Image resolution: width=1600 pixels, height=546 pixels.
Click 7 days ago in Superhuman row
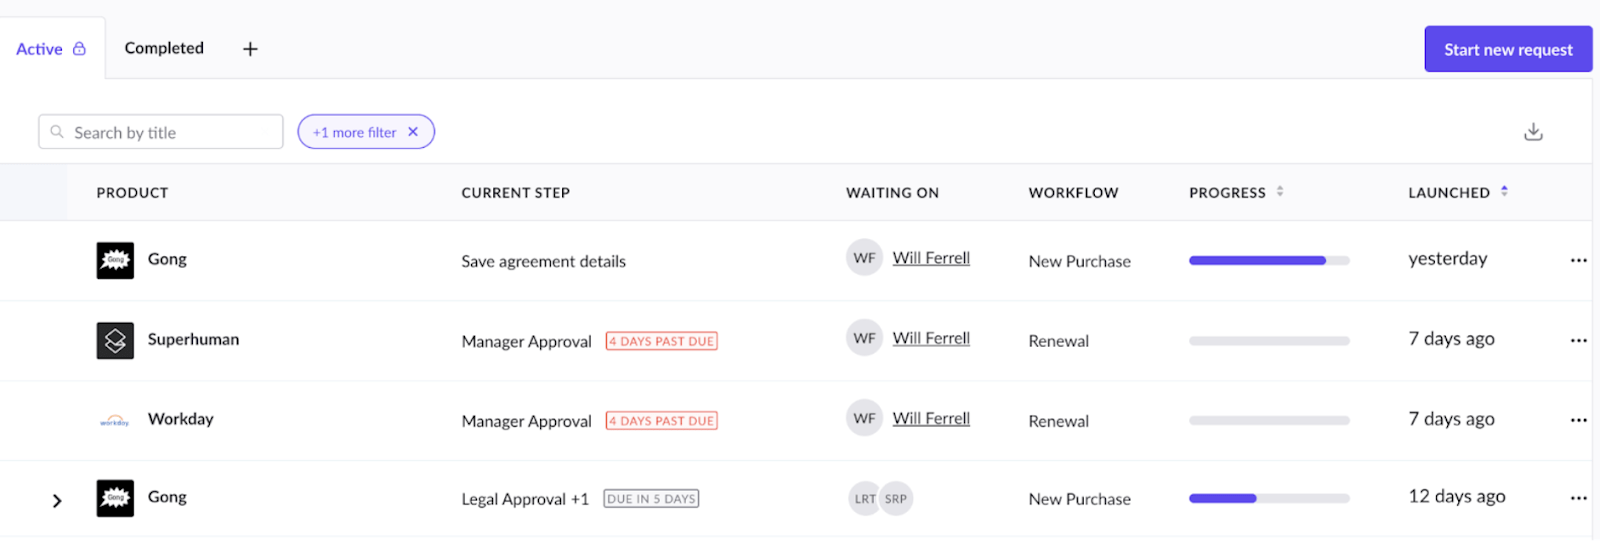(1451, 339)
